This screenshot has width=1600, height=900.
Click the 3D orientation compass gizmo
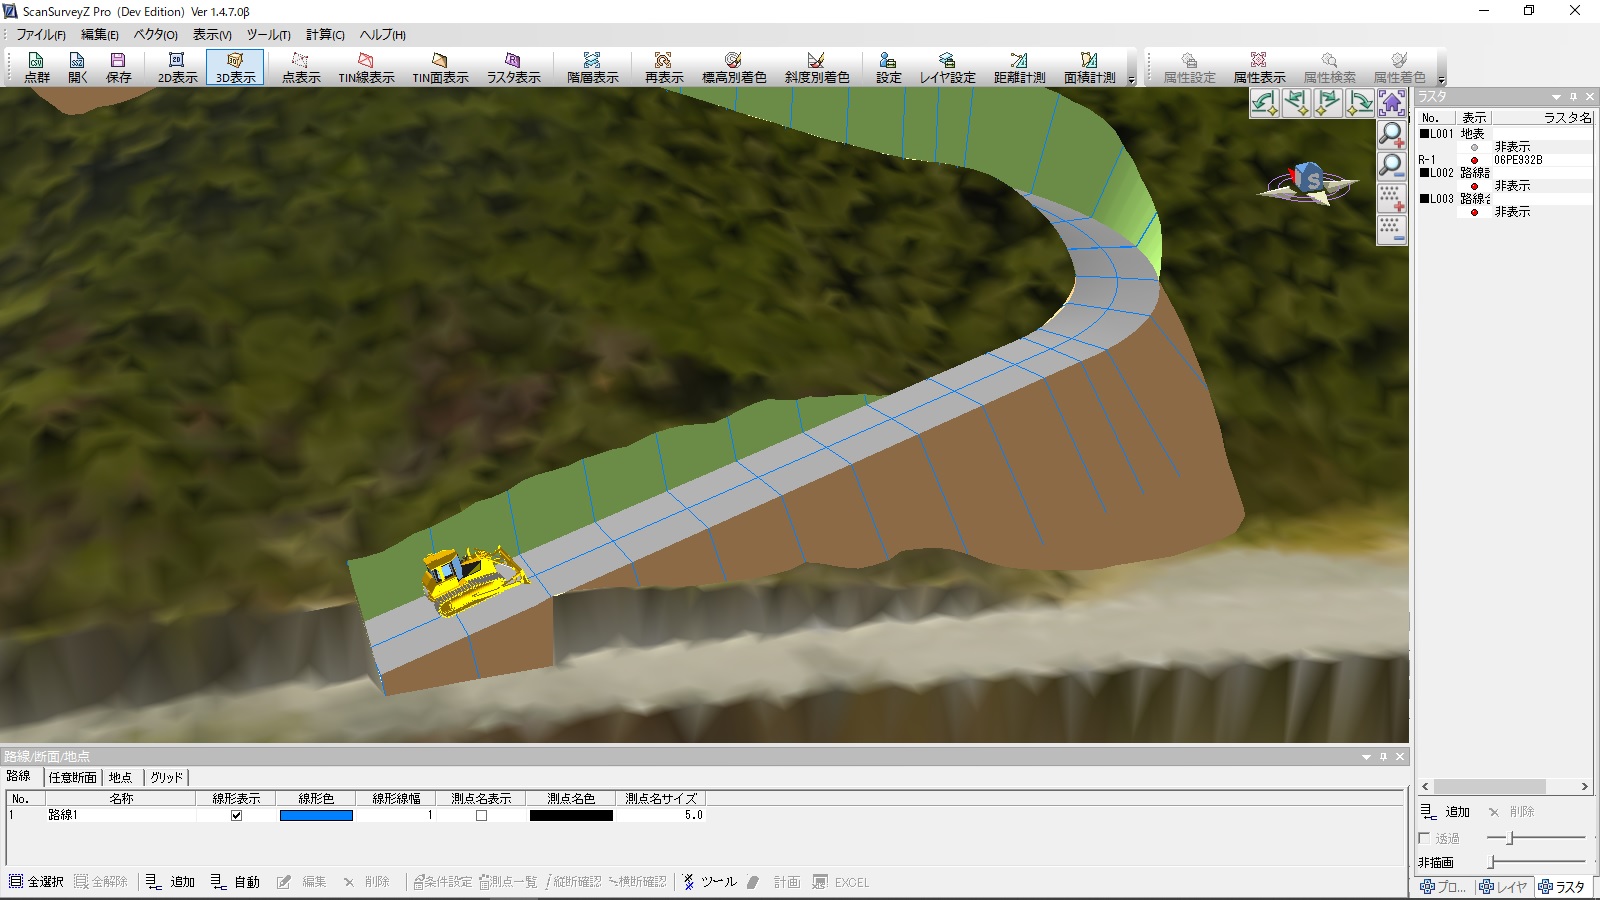1308,184
